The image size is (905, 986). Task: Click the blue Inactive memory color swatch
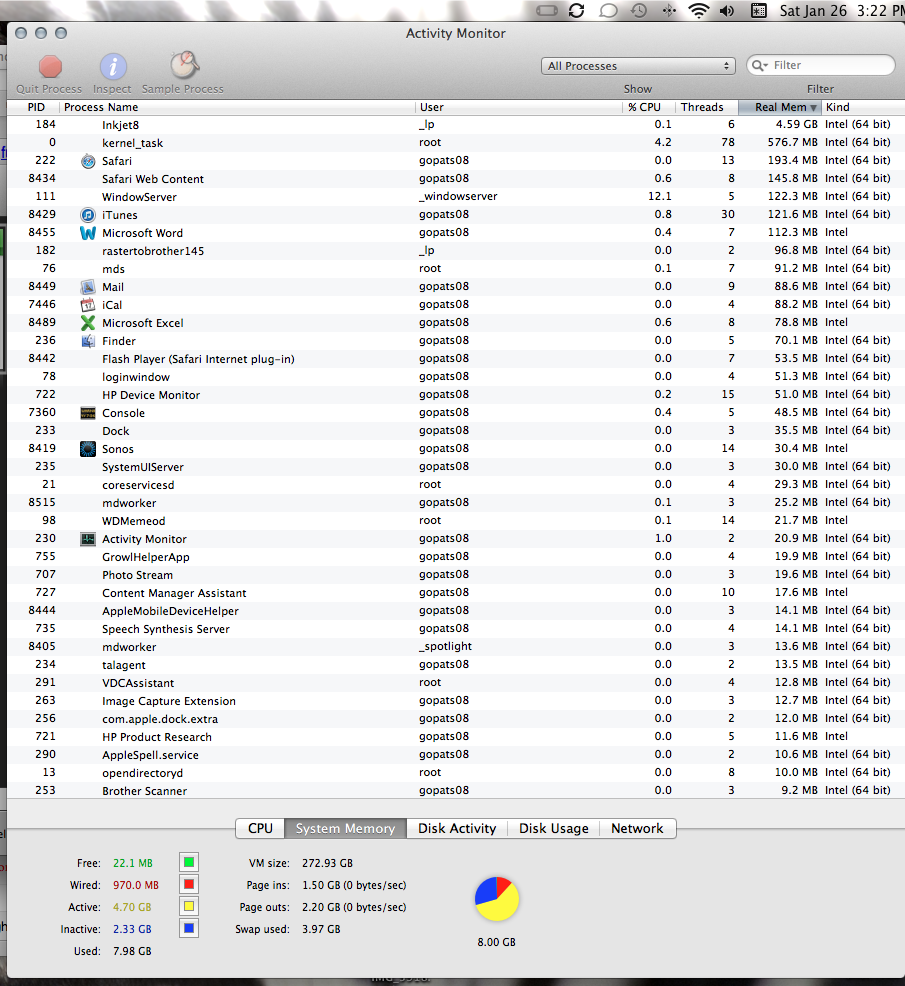(x=189, y=928)
